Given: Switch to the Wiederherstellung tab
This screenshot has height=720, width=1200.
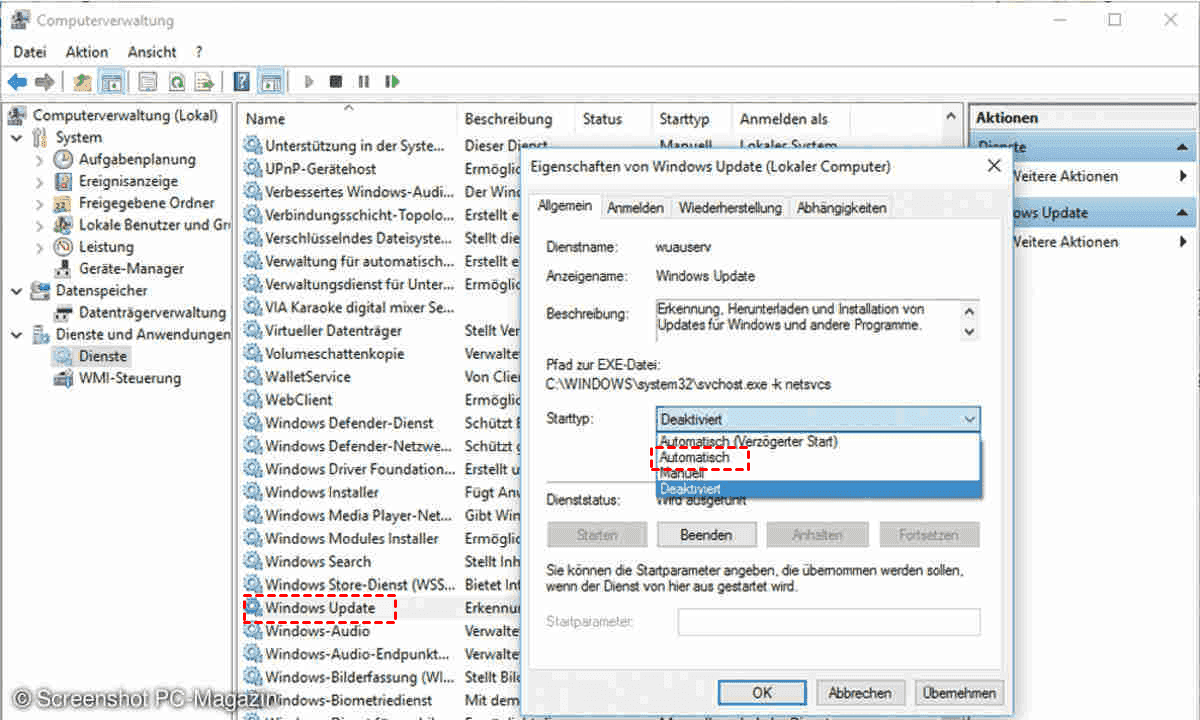Looking at the screenshot, I should pos(730,208).
